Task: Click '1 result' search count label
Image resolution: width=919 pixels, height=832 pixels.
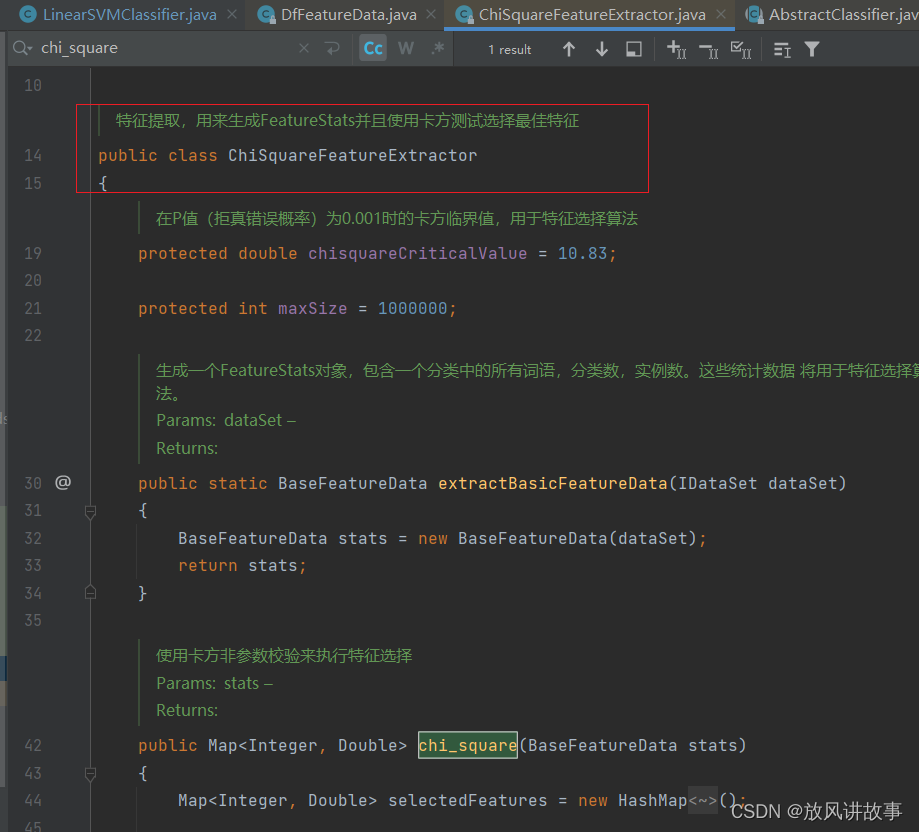Action: pyautogui.click(x=509, y=50)
